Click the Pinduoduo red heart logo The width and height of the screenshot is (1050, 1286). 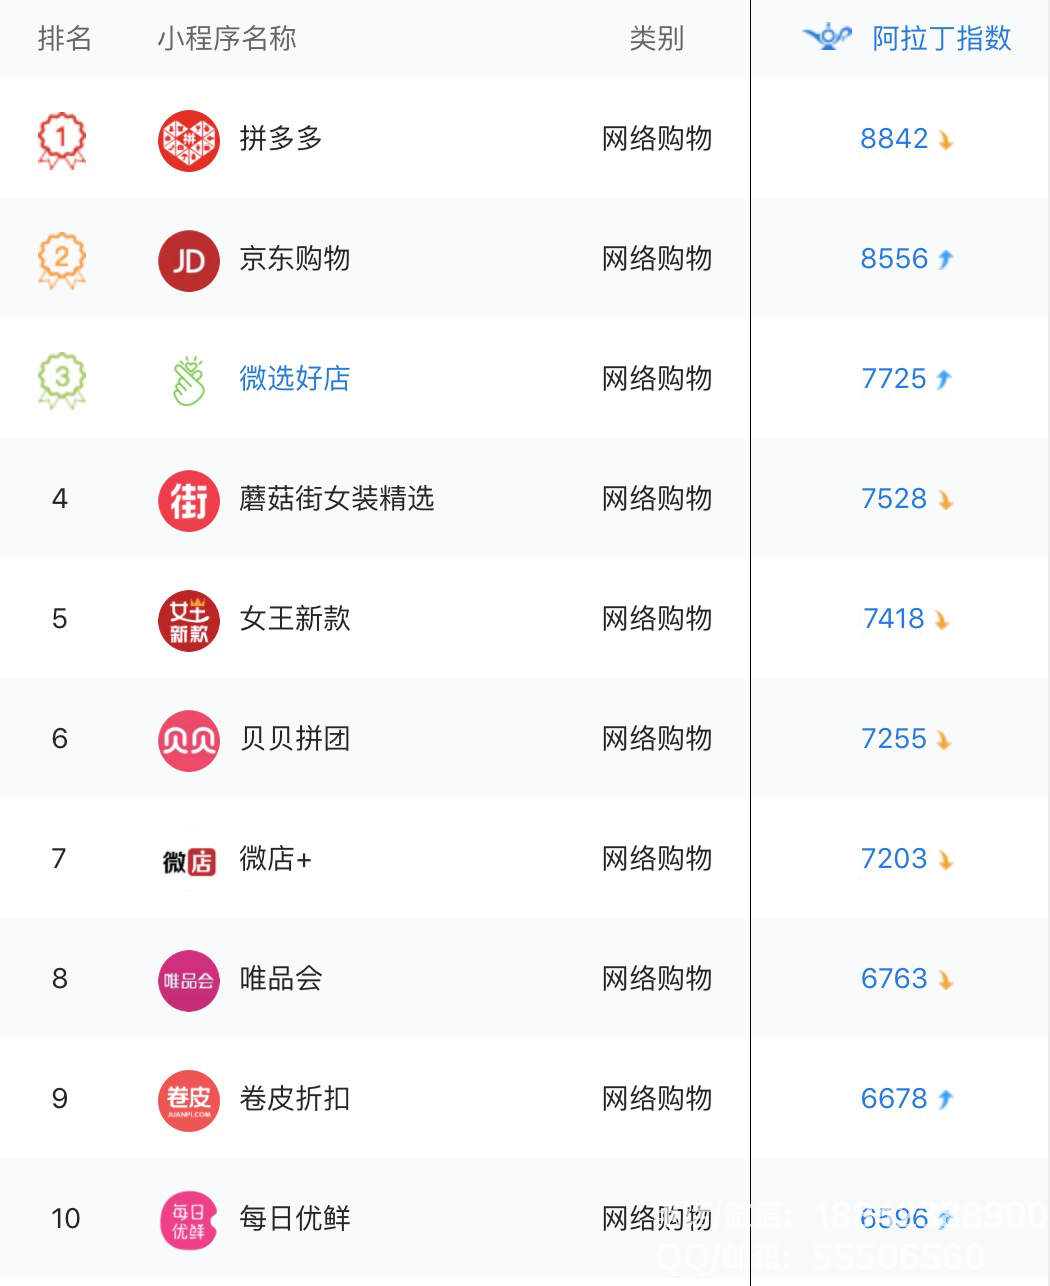pos(189,140)
